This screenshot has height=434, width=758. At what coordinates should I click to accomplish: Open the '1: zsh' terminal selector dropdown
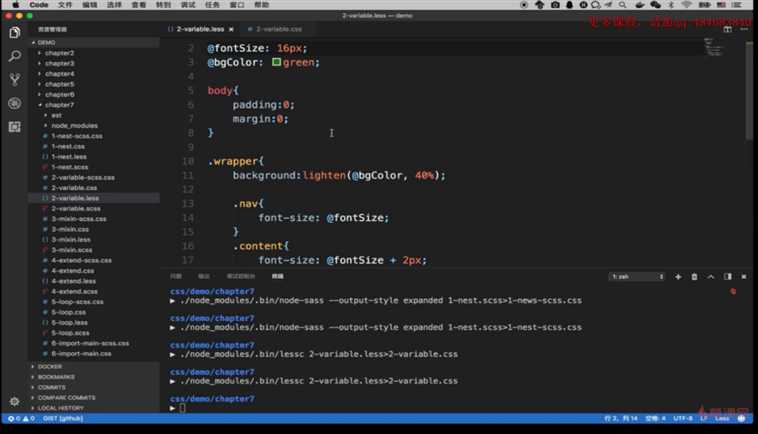tap(637, 276)
